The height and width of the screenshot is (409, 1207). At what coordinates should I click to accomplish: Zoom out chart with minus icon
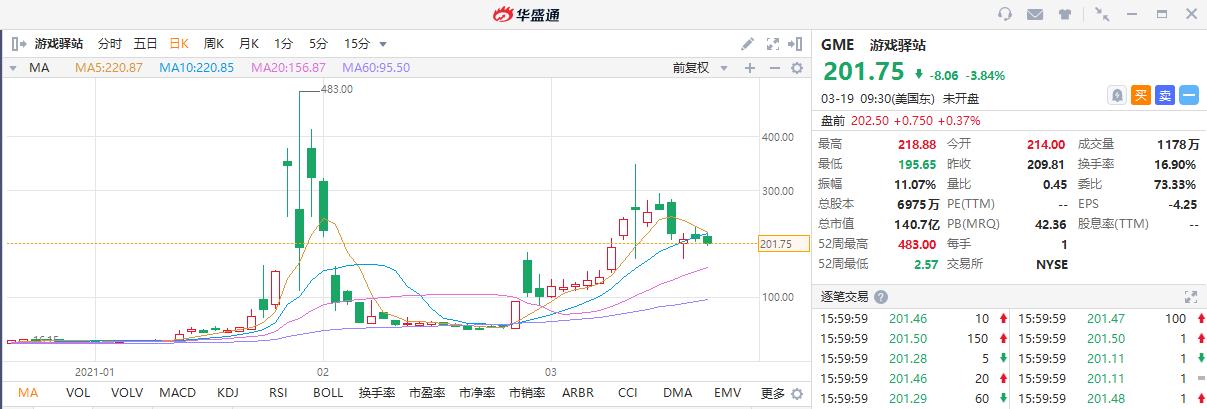click(x=774, y=68)
